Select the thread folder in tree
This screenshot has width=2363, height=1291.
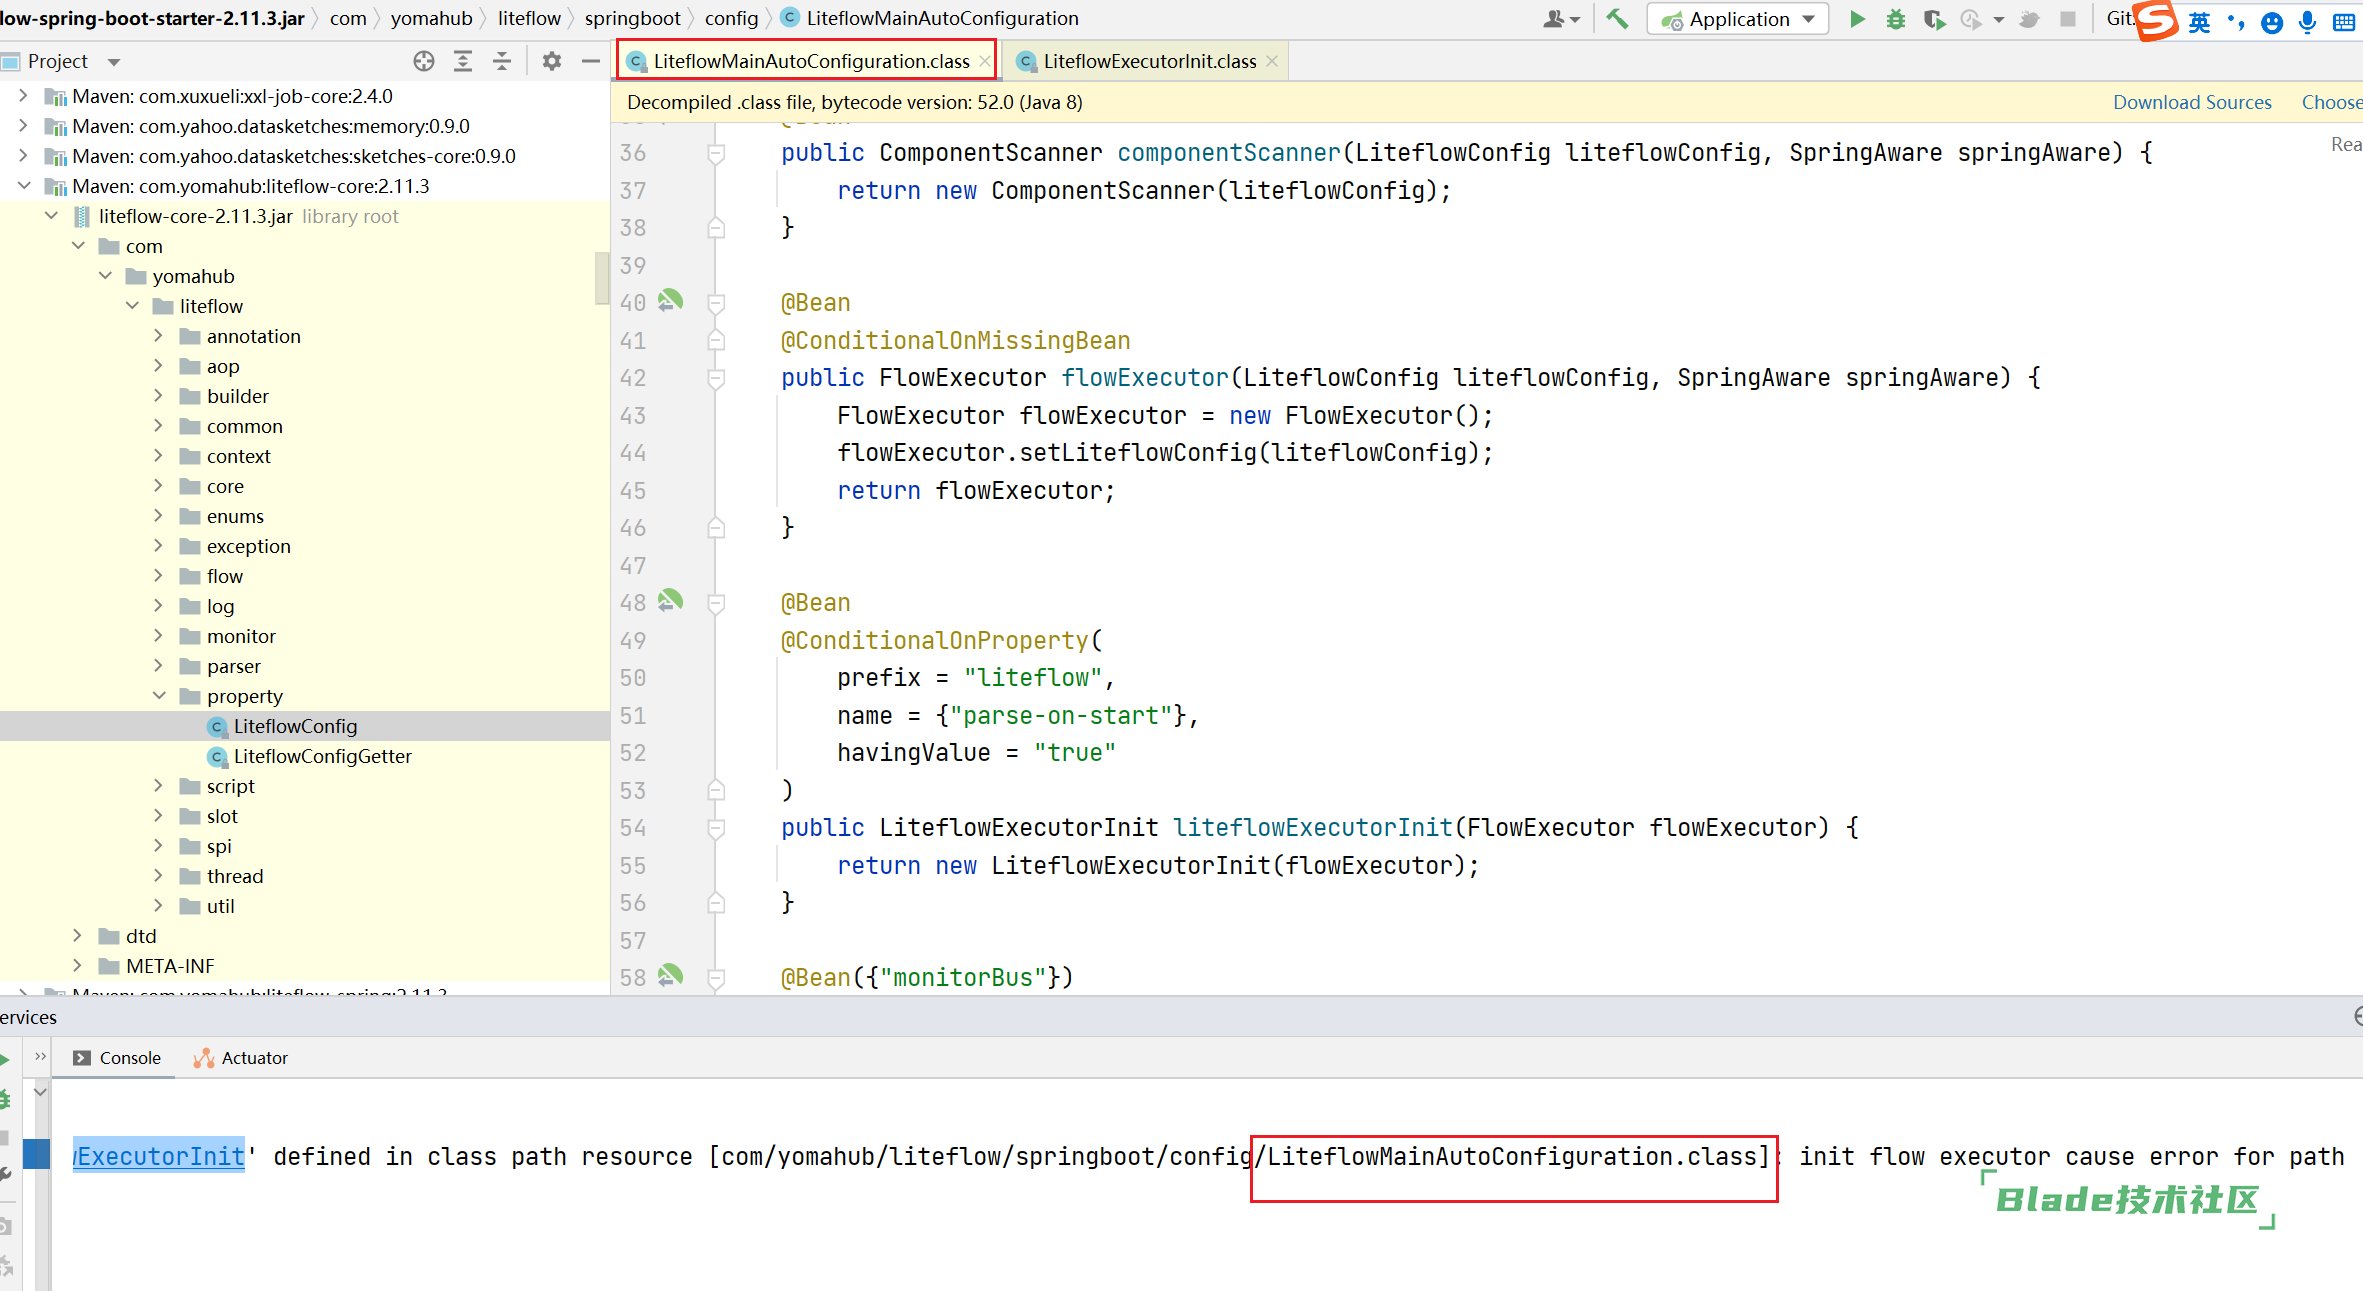tap(235, 876)
